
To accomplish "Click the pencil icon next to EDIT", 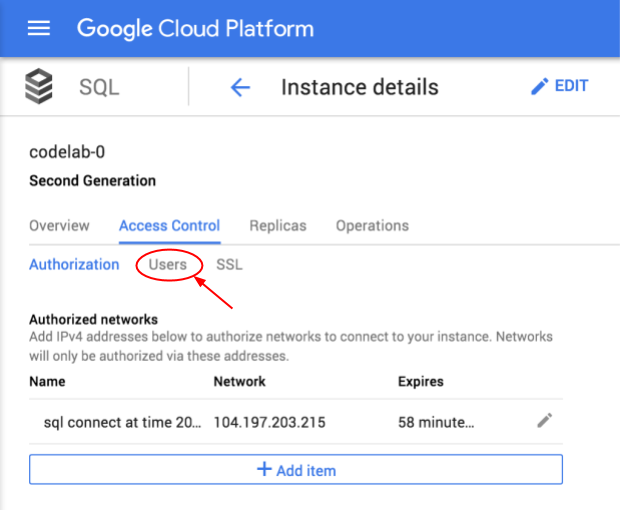I will pos(539,86).
